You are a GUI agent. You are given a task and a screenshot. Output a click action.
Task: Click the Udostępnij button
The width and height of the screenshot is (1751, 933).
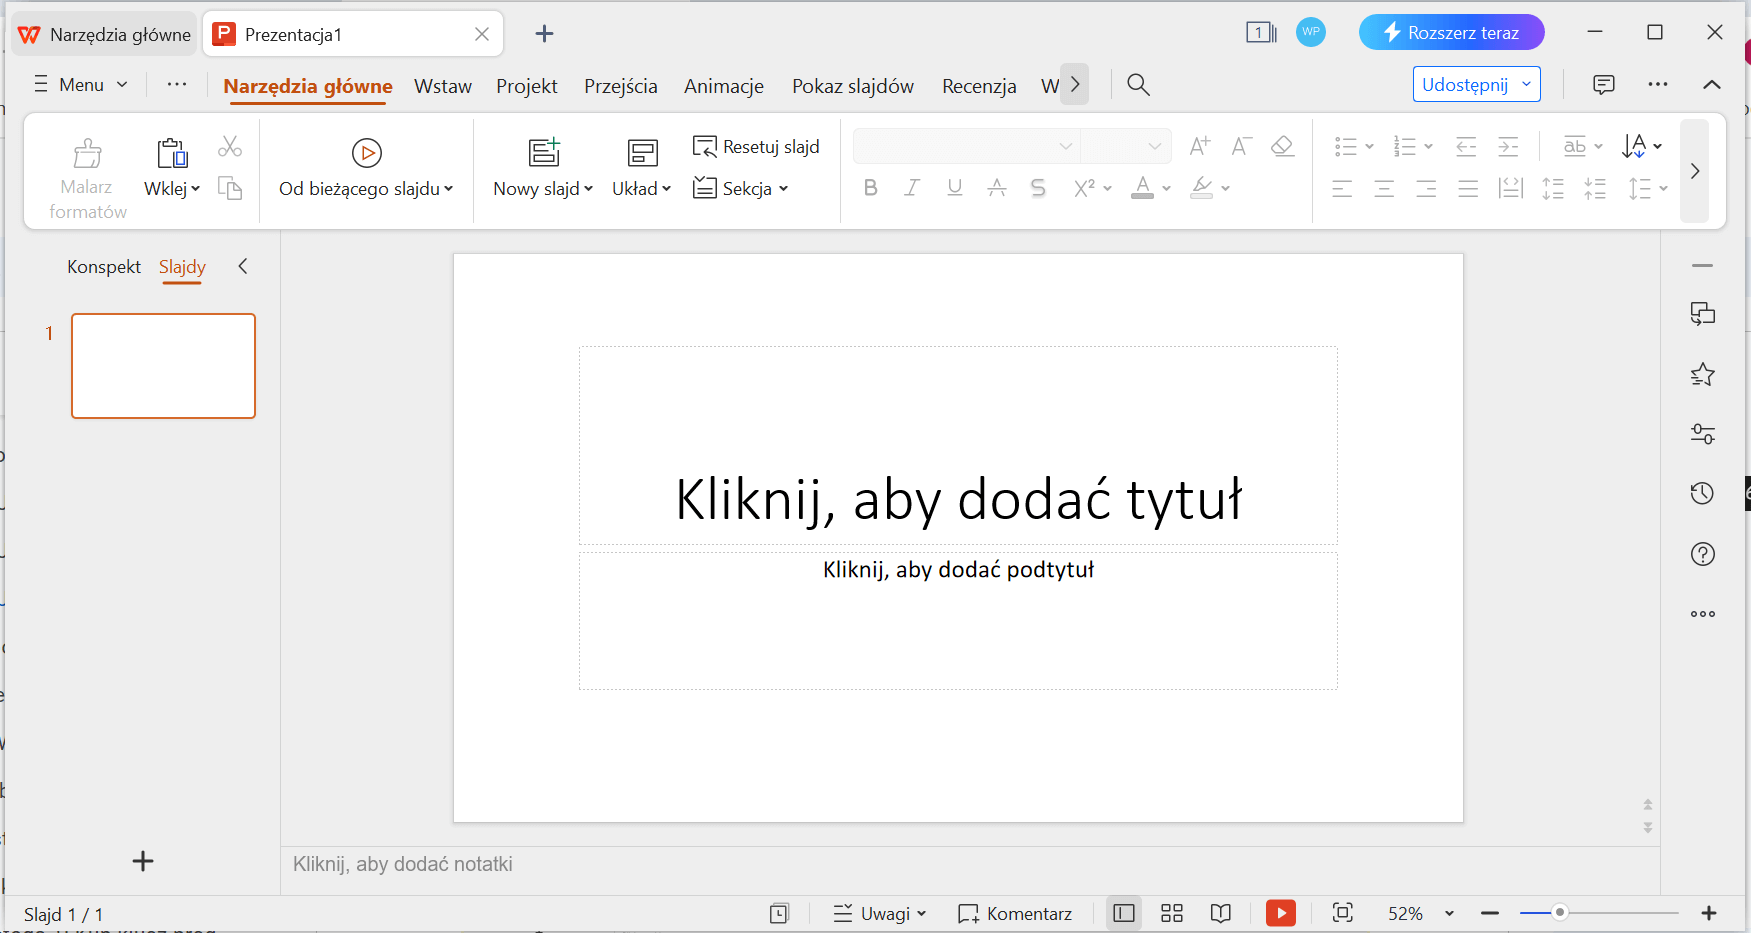coord(1476,84)
